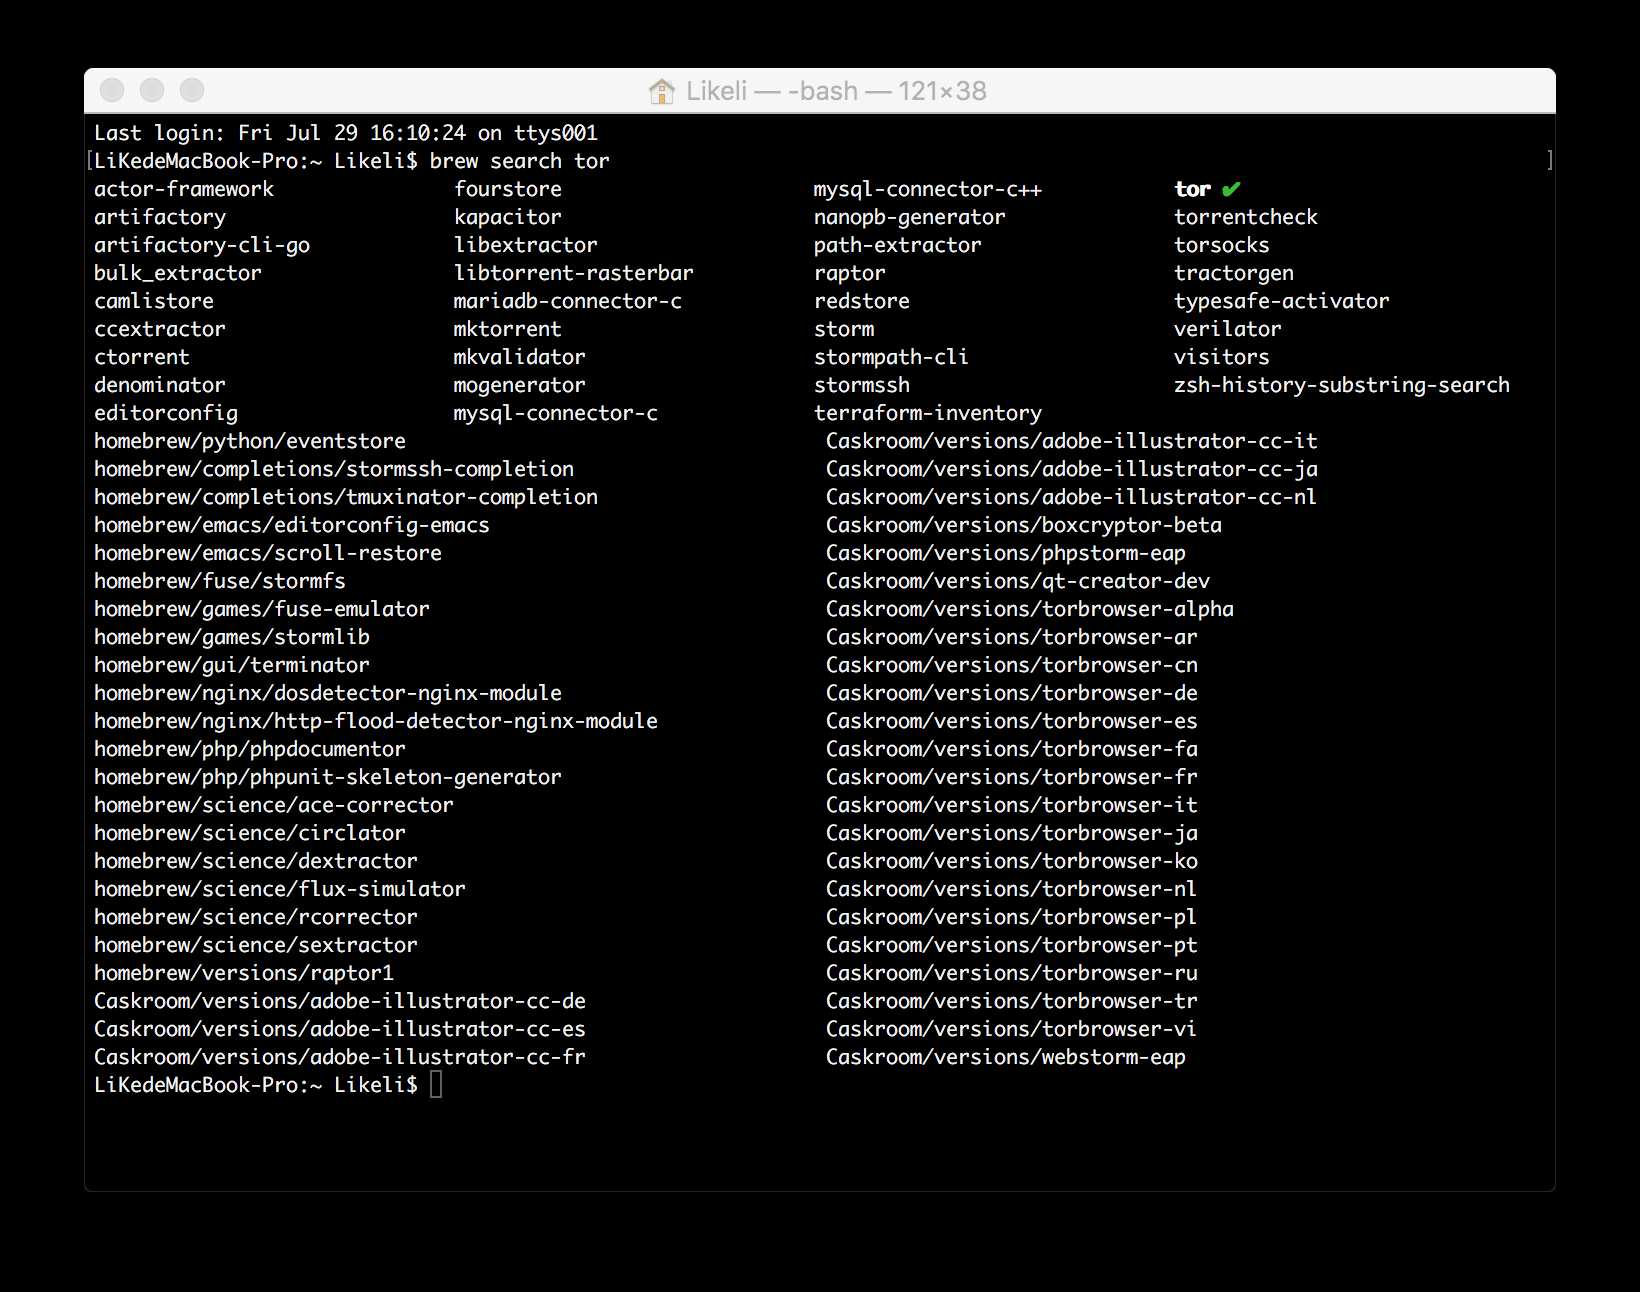The width and height of the screenshot is (1640, 1292).
Task: Click 'Caskroom/versions/adobe-illustrator-cc-it' line
Action: 1072,441
